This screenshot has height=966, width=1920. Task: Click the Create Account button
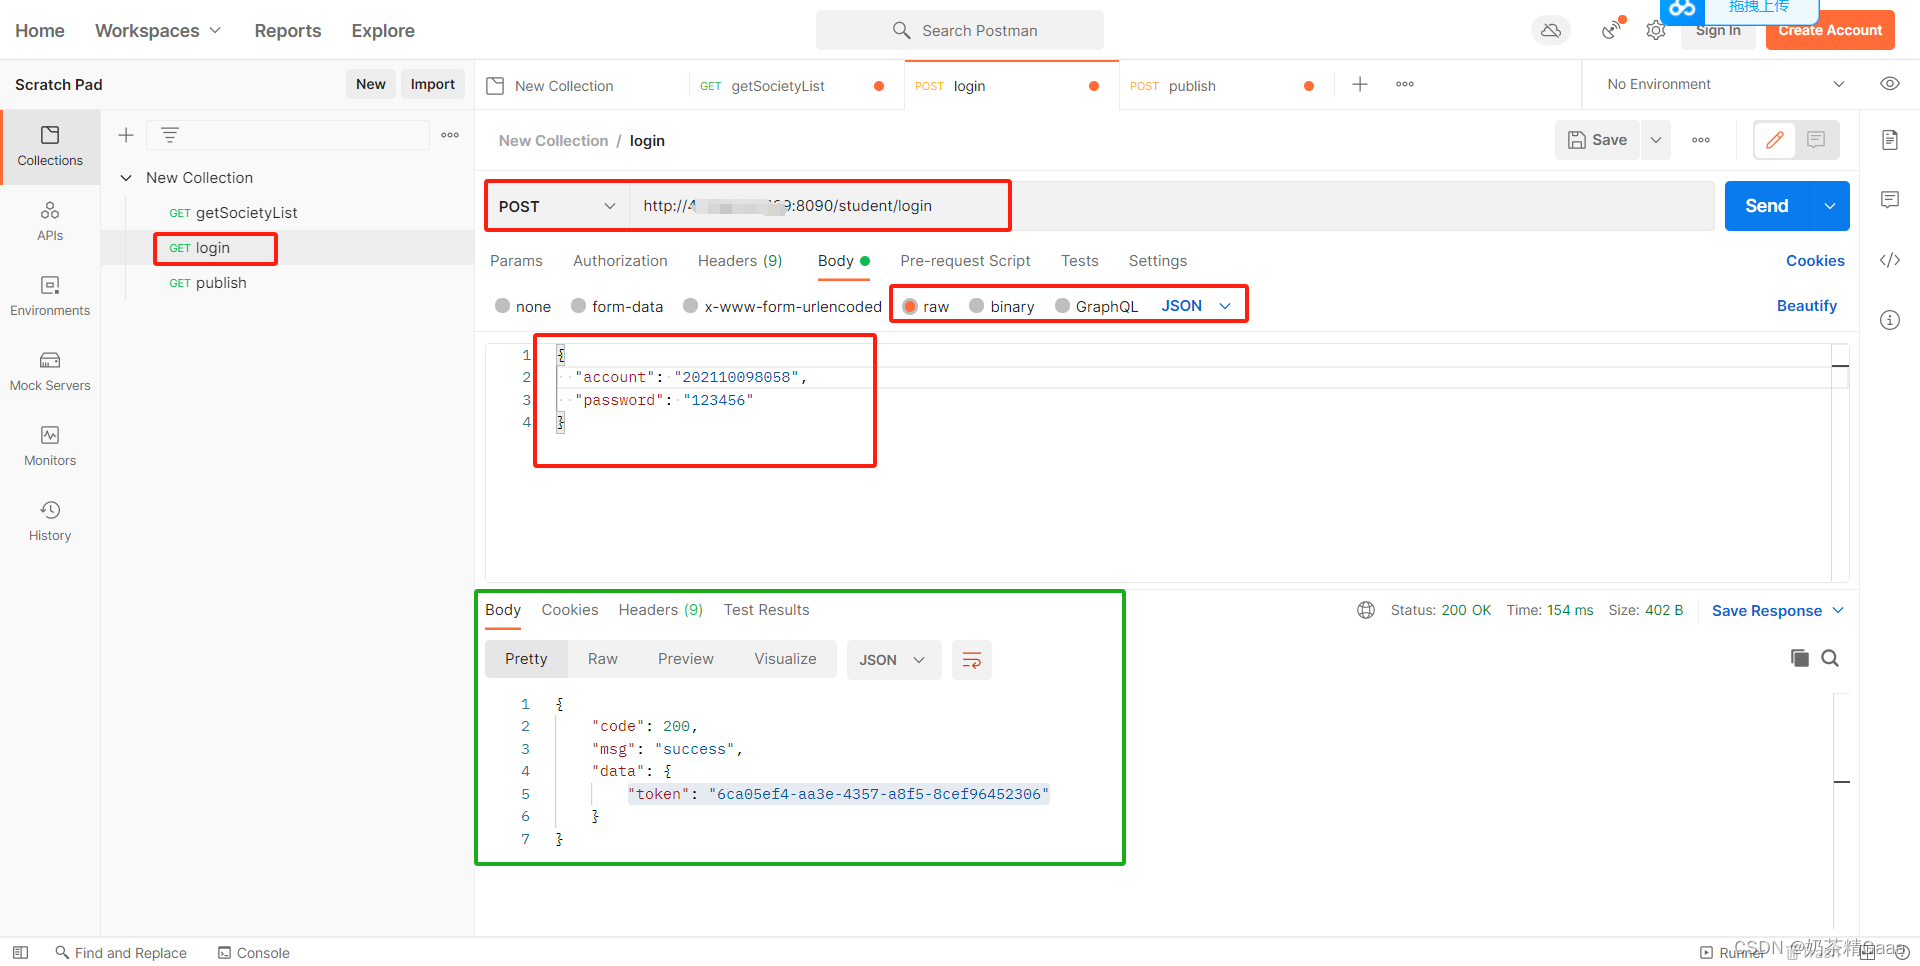1830,30
